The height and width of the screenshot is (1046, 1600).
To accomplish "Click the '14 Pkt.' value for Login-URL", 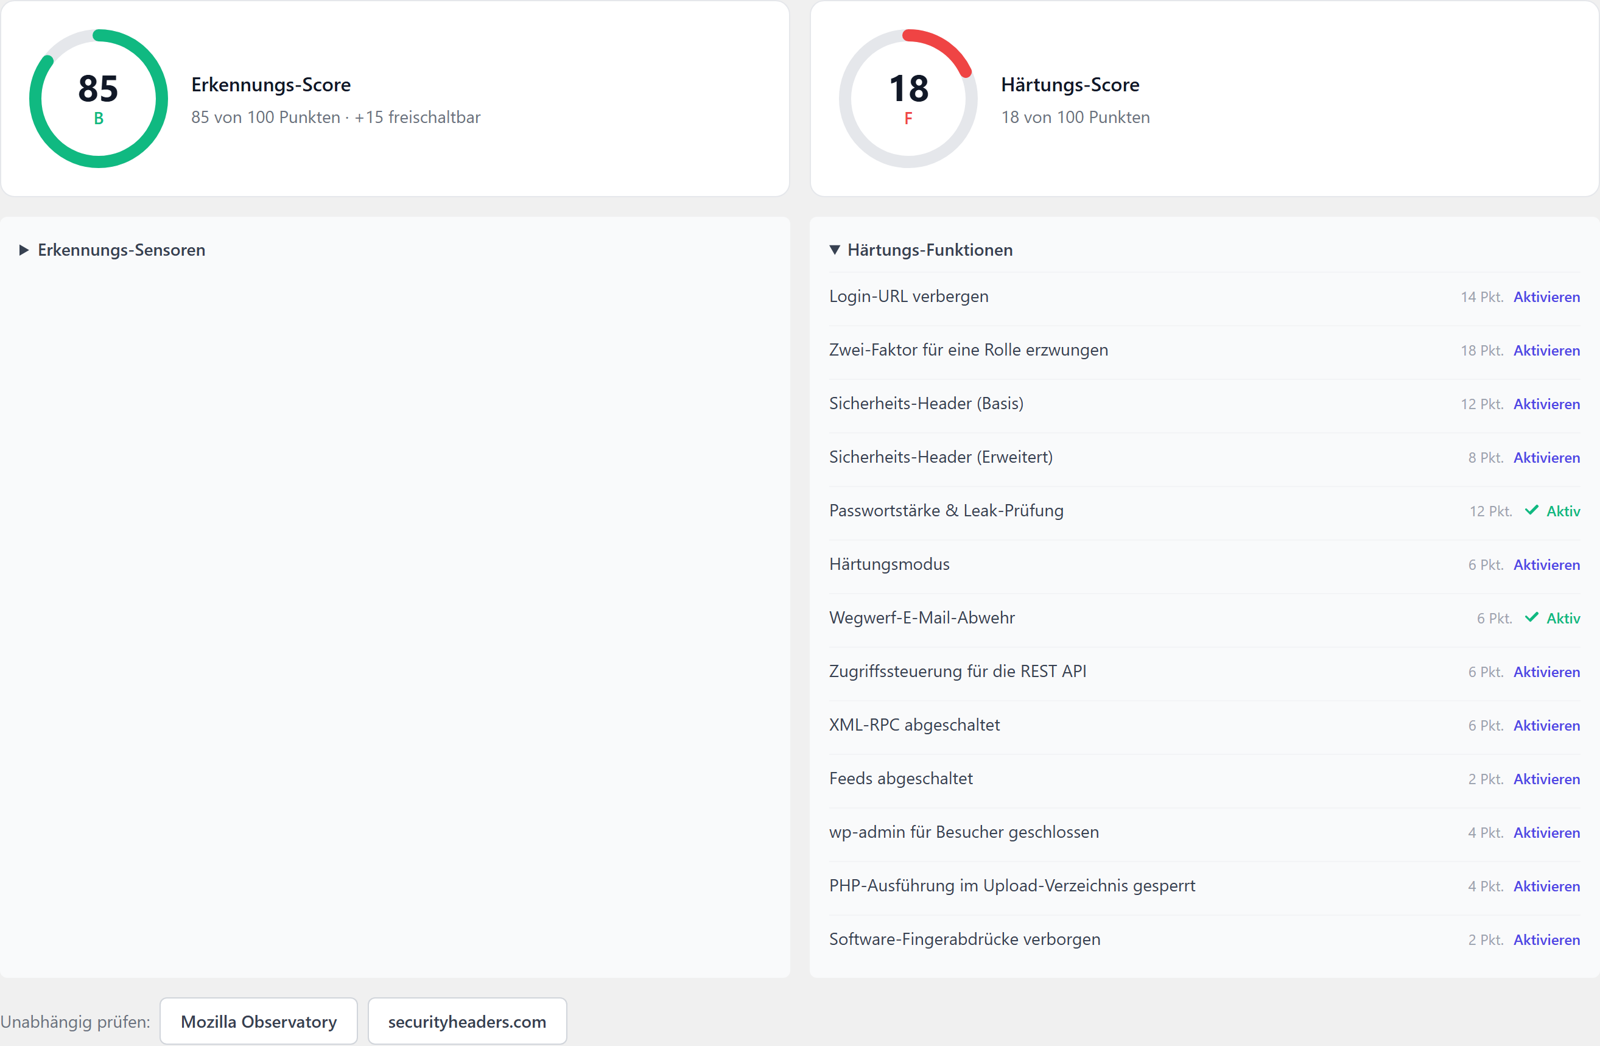I will pyautogui.click(x=1482, y=297).
